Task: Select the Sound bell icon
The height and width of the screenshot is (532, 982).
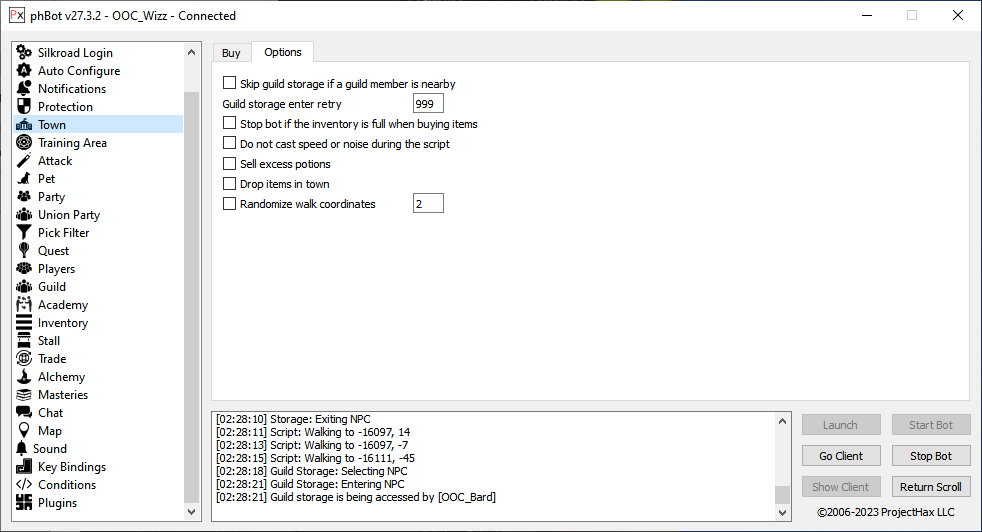Action: click(x=22, y=449)
